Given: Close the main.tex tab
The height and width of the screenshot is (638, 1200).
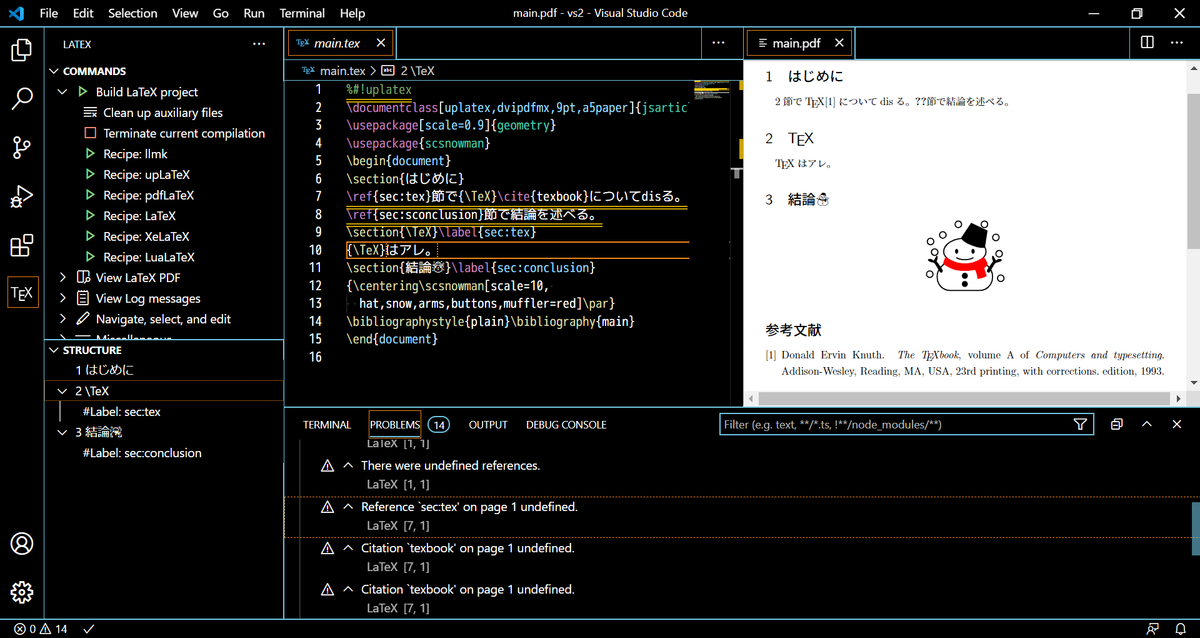Looking at the screenshot, I should click(381, 43).
